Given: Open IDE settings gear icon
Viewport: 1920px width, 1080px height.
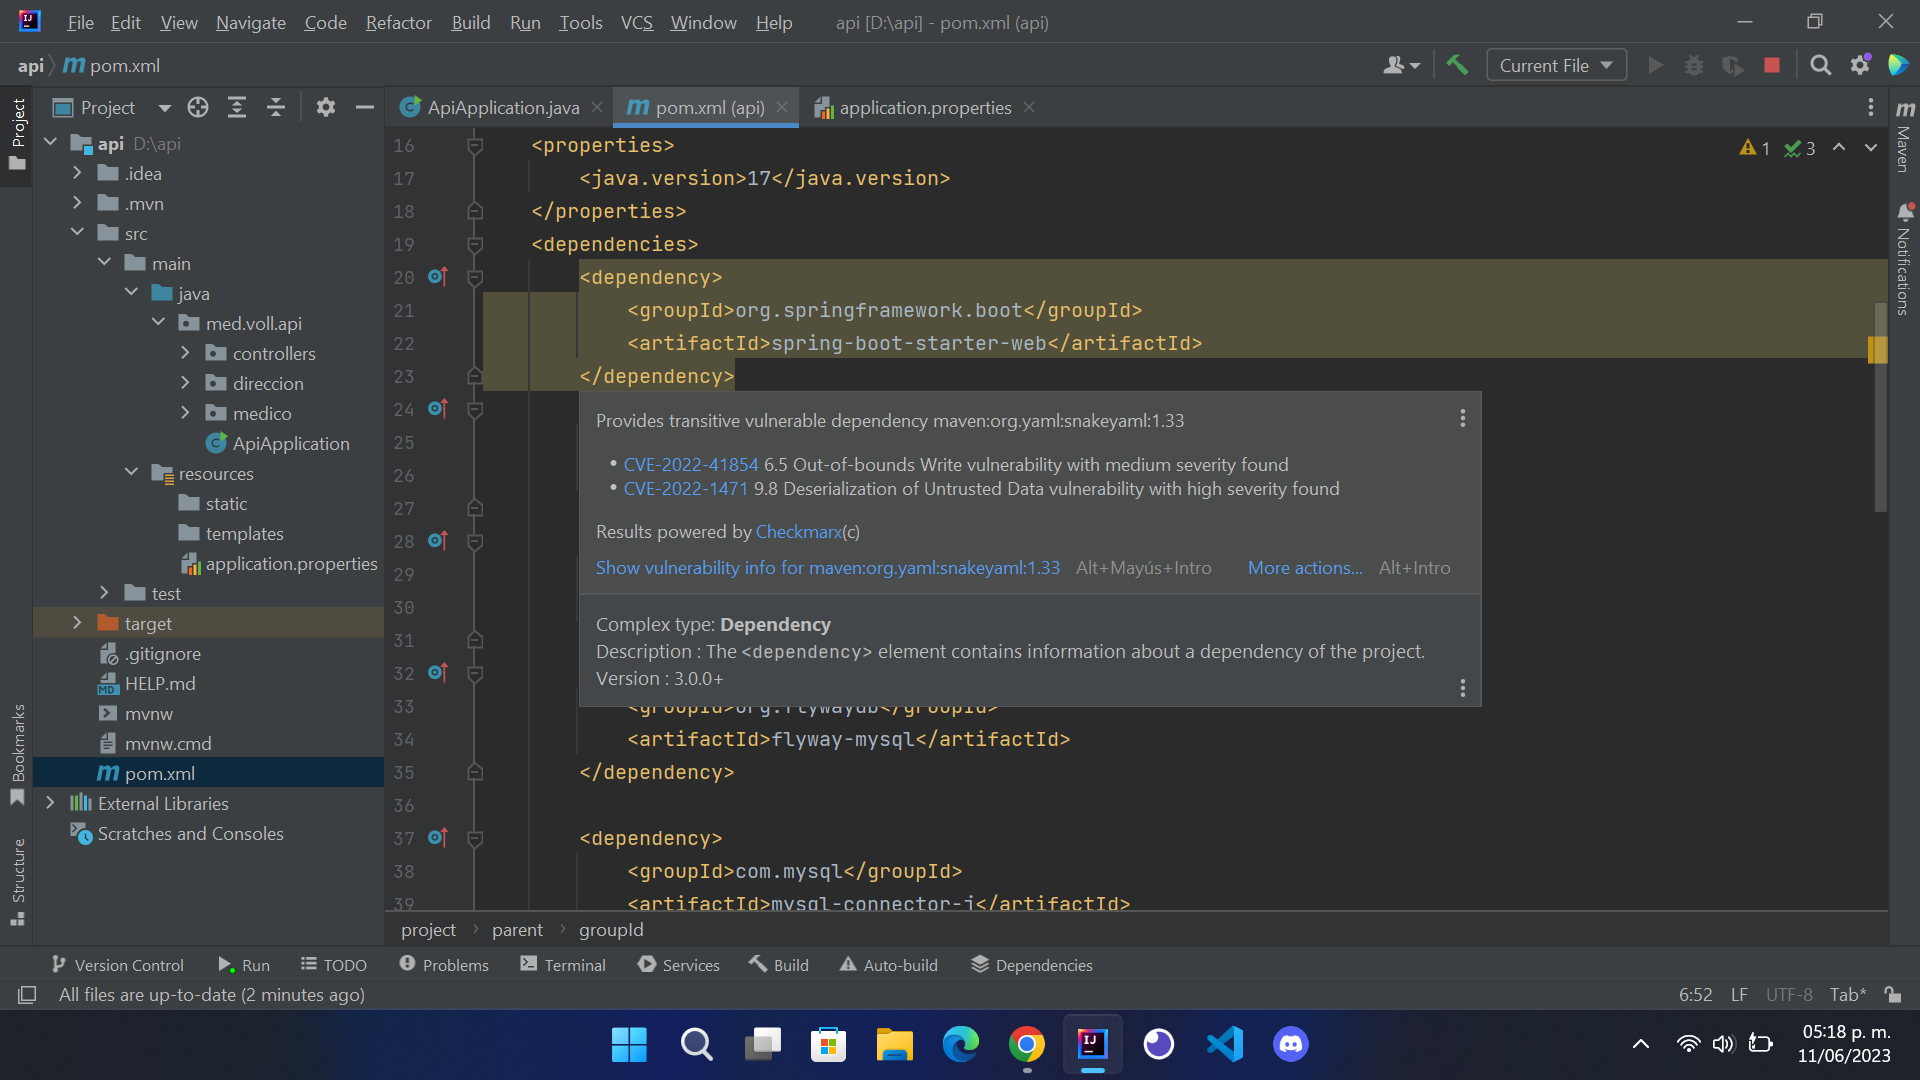Looking at the screenshot, I should 1860,65.
